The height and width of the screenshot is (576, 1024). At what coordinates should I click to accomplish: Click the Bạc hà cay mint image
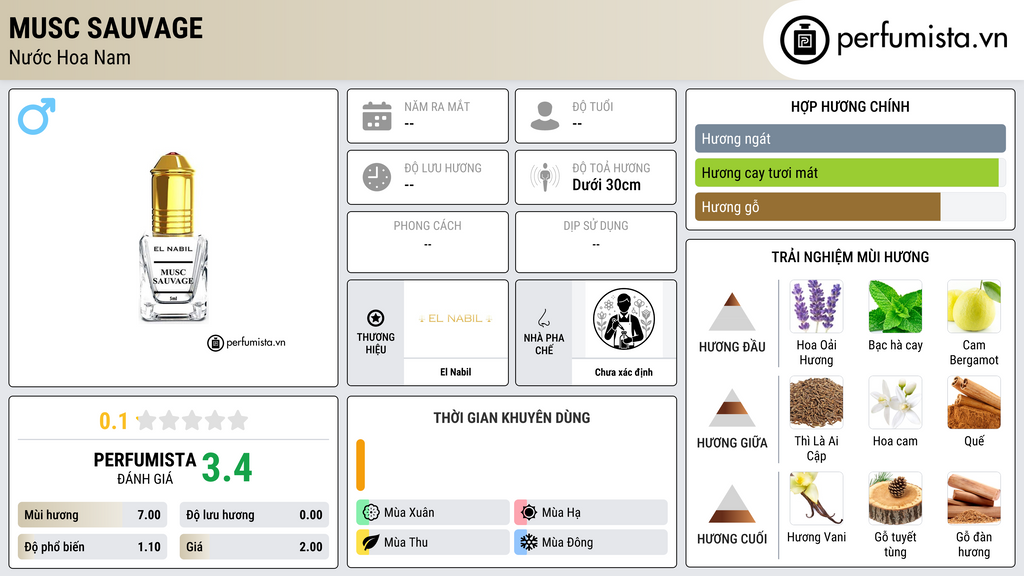tap(895, 306)
